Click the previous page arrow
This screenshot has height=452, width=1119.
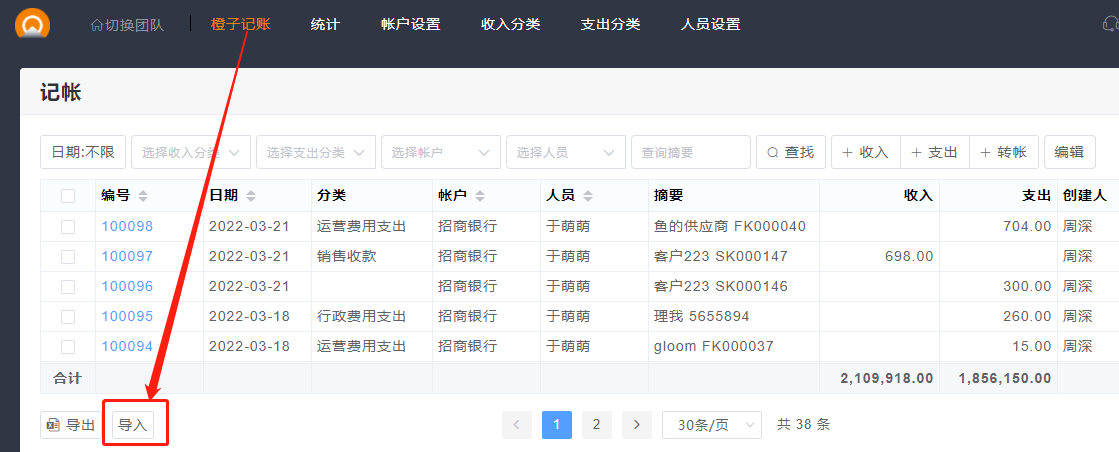coord(517,425)
